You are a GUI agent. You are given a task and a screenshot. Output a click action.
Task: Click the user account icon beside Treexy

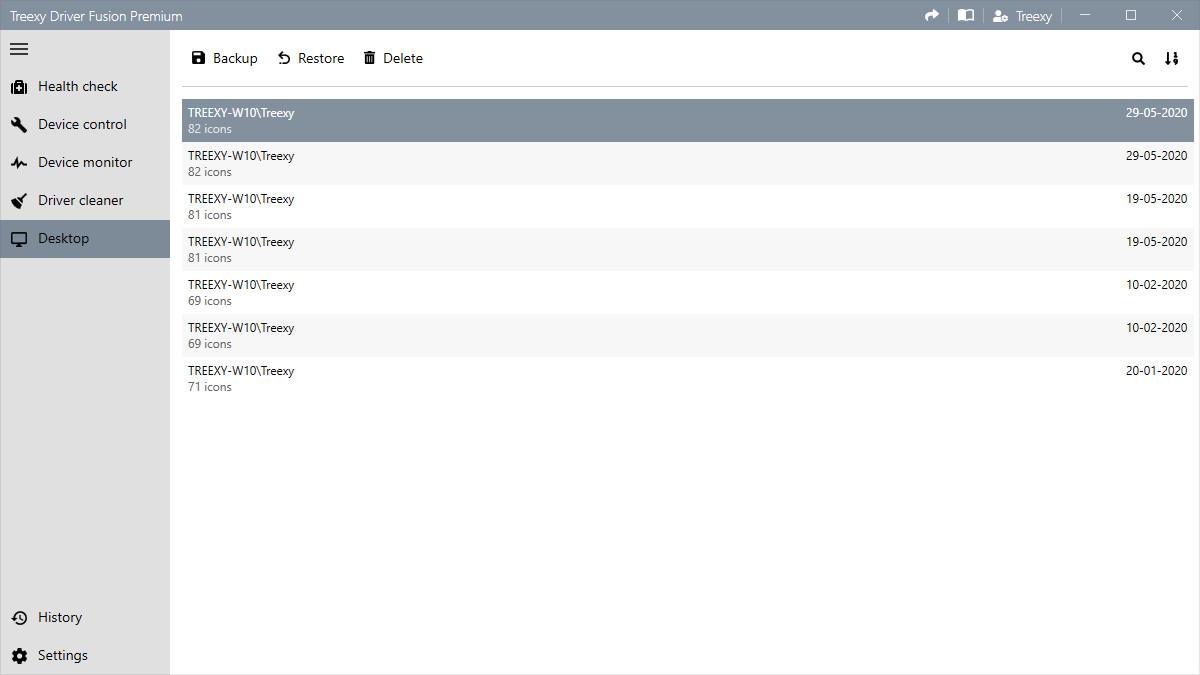pos(1000,15)
